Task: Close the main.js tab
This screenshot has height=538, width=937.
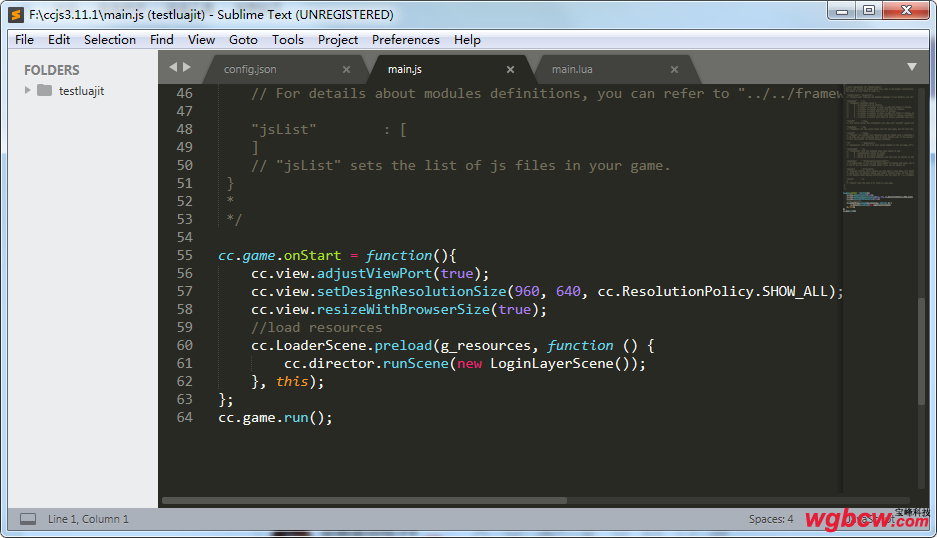Action: 510,70
